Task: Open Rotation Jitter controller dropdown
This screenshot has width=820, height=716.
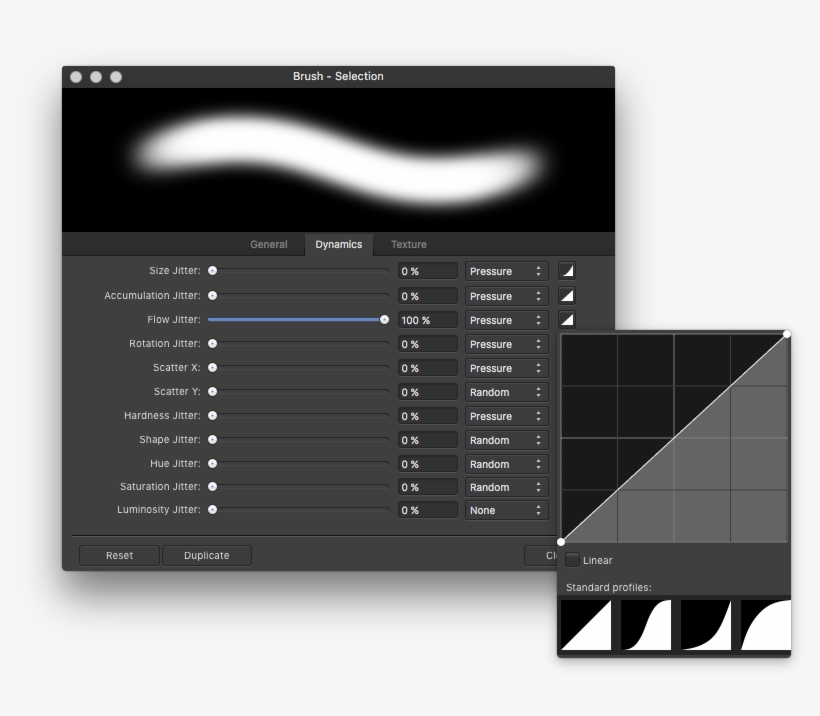Action: click(x=506, y=344)
